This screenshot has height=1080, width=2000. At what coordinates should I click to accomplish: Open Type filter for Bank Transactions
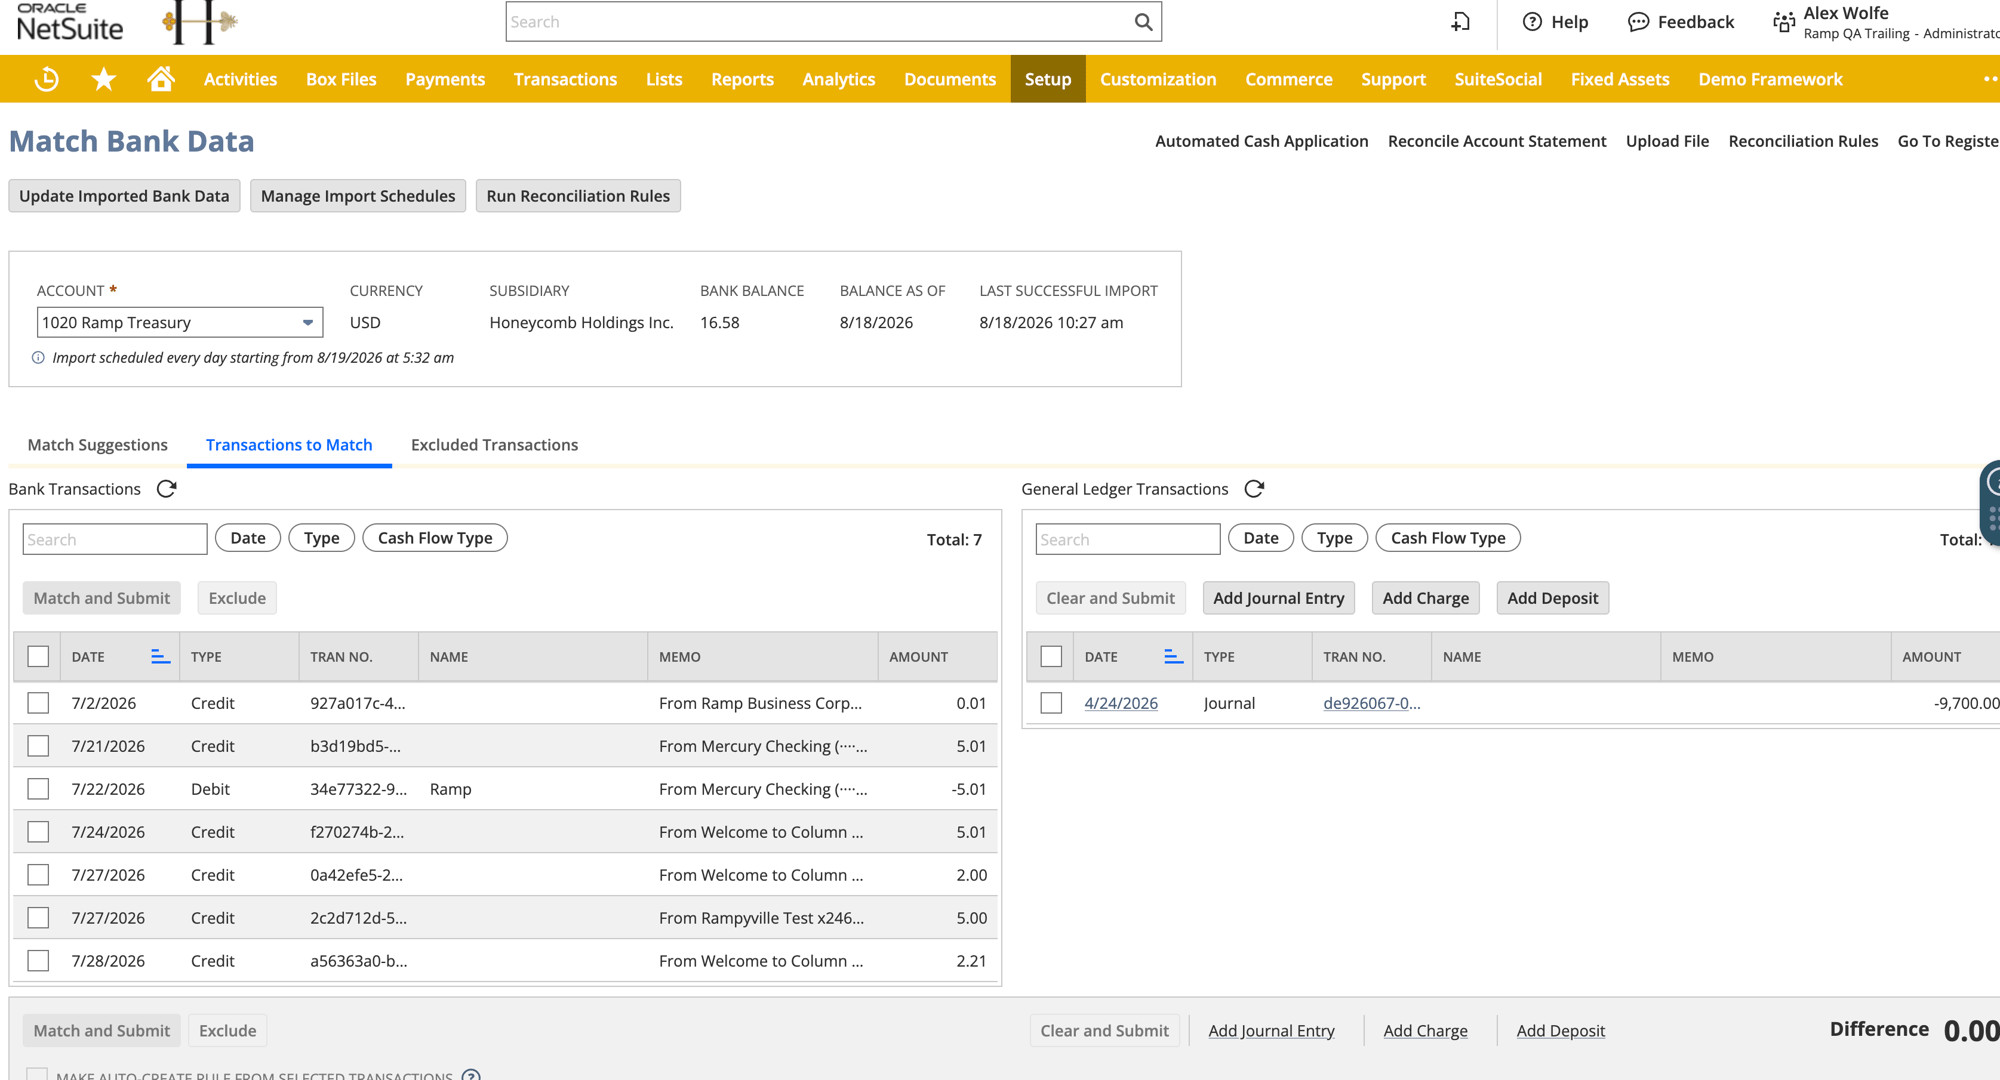click(321, 538)
